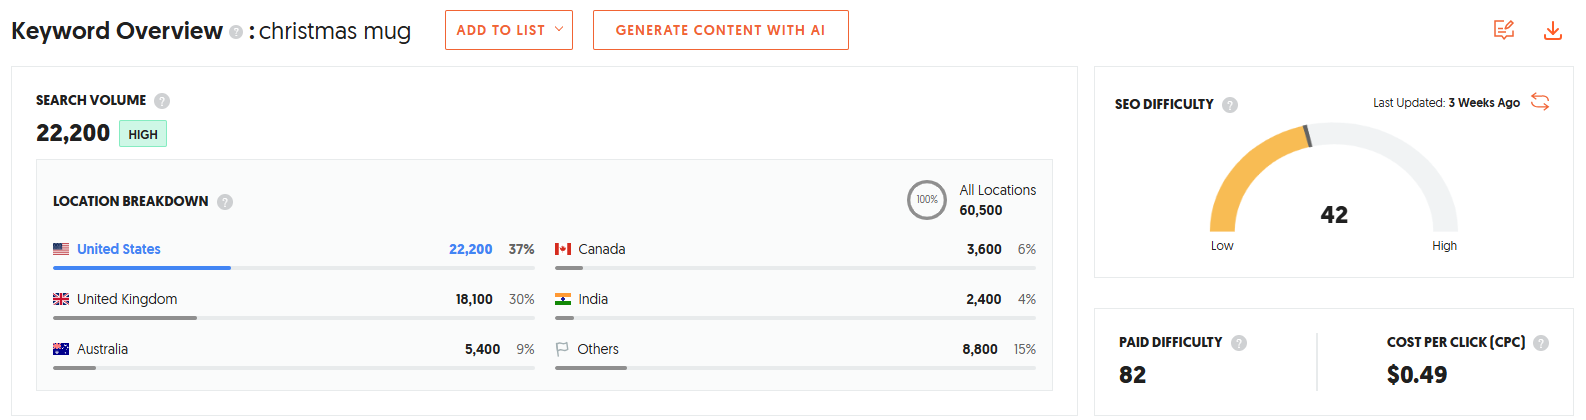The height and width of the screenshot is (420, 1586).
Task: Select the United States location link
Action: [118, 249]
